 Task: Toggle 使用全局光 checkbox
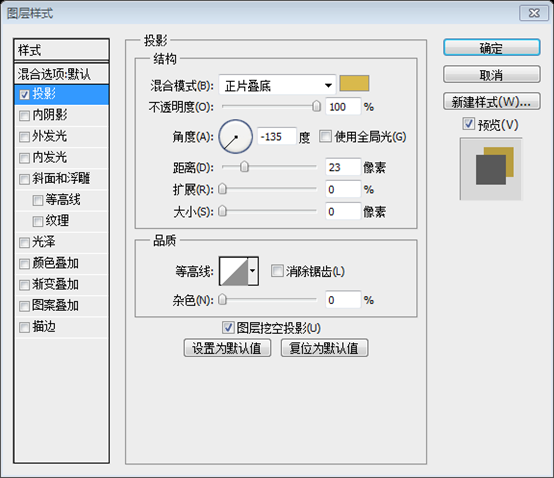pyautogui.click(x=325, y=136)
